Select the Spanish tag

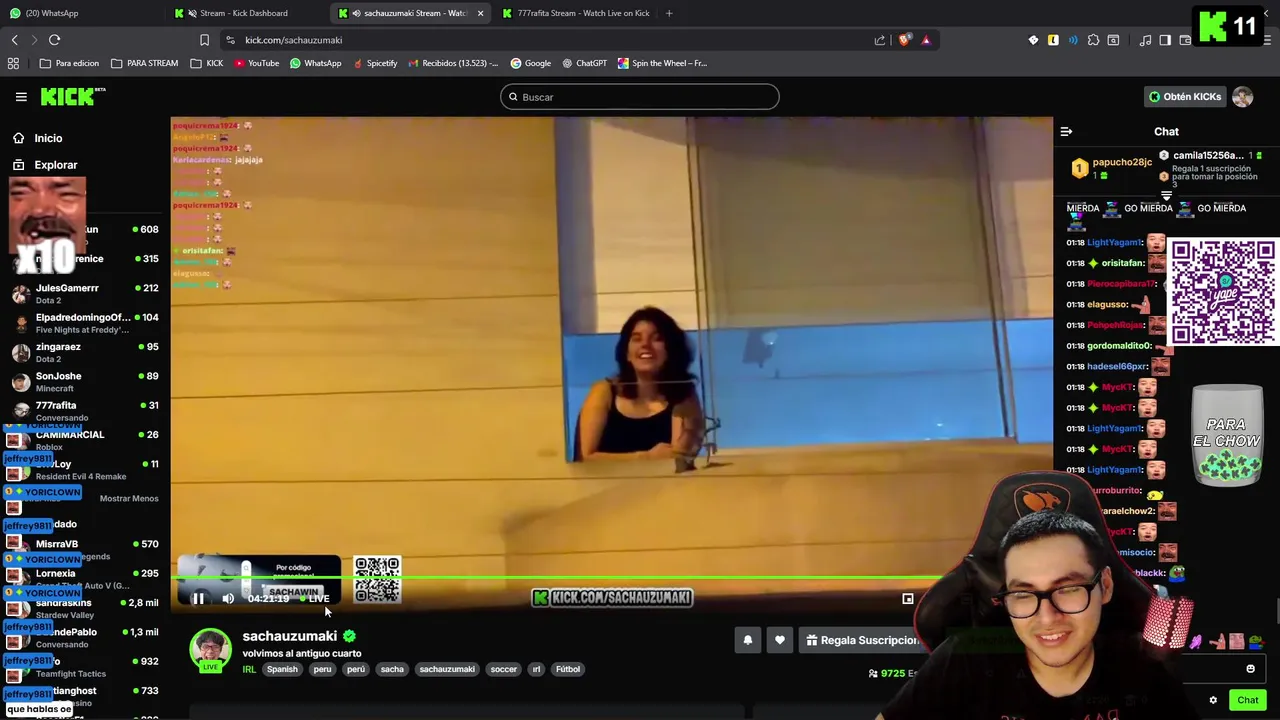point(282,669)
